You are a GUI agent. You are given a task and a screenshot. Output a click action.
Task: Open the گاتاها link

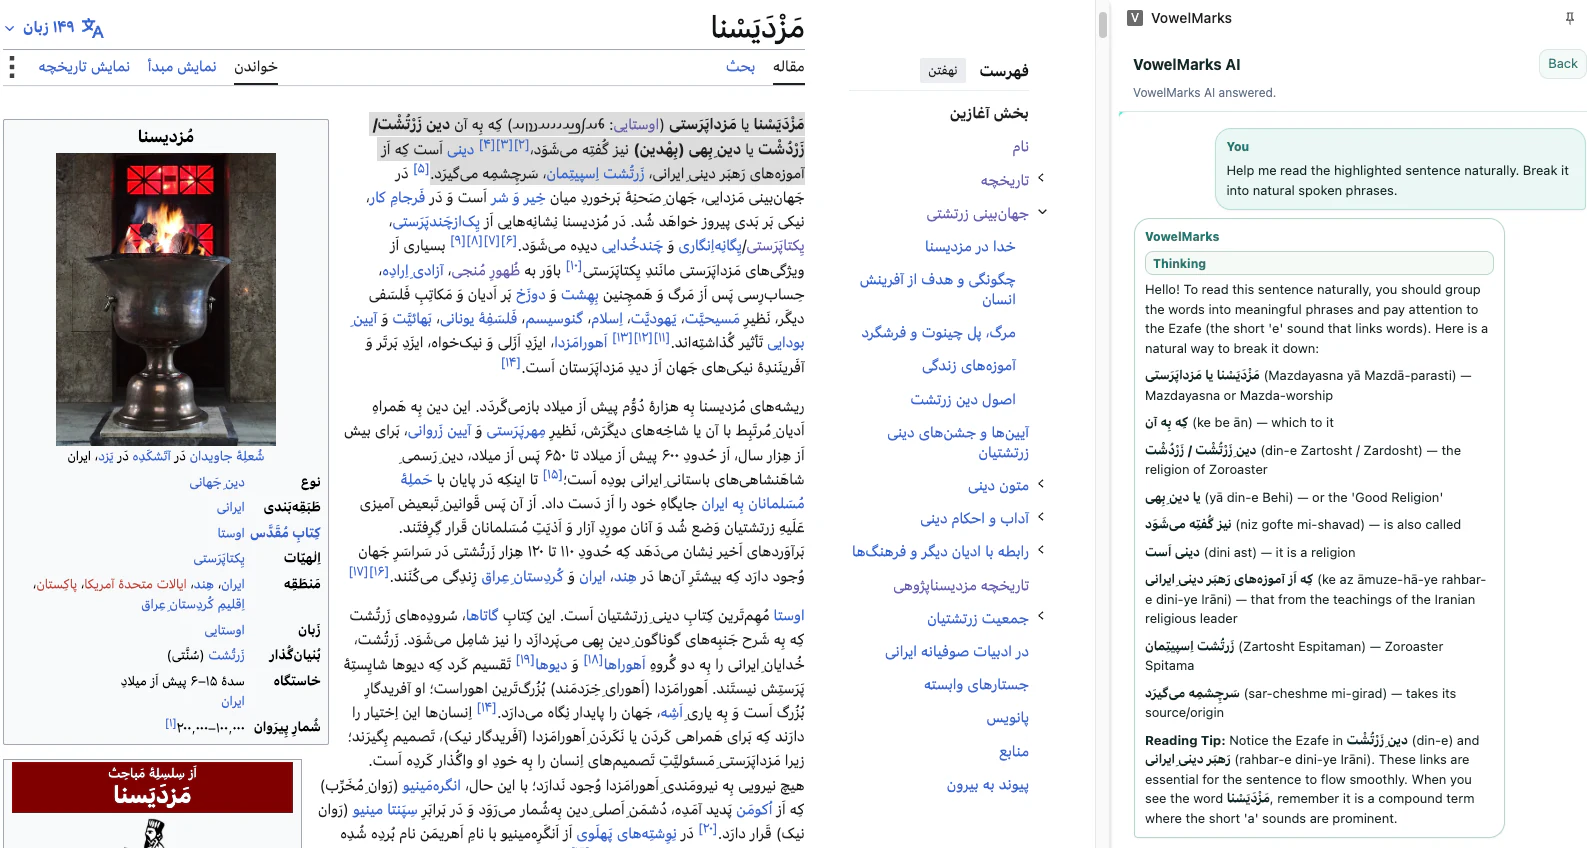[x=481, y=616]
